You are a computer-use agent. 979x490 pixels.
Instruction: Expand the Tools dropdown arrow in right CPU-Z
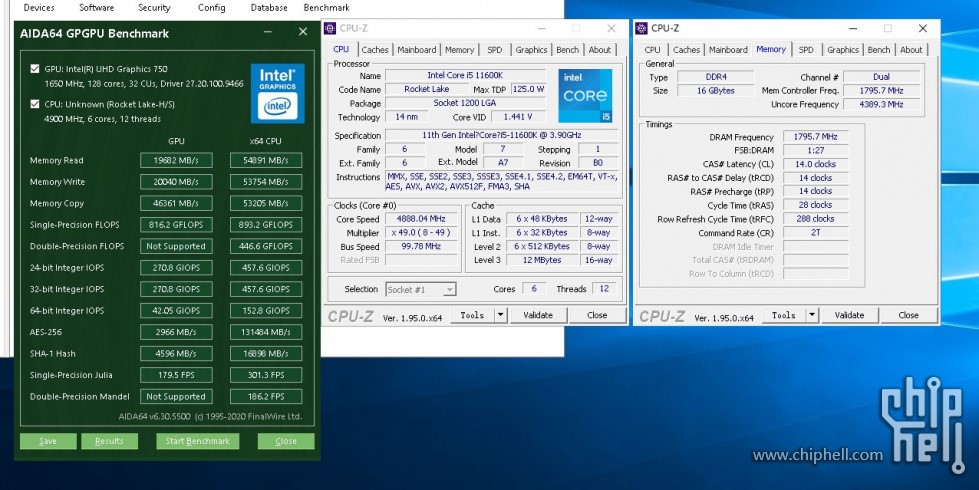[812, 315]
